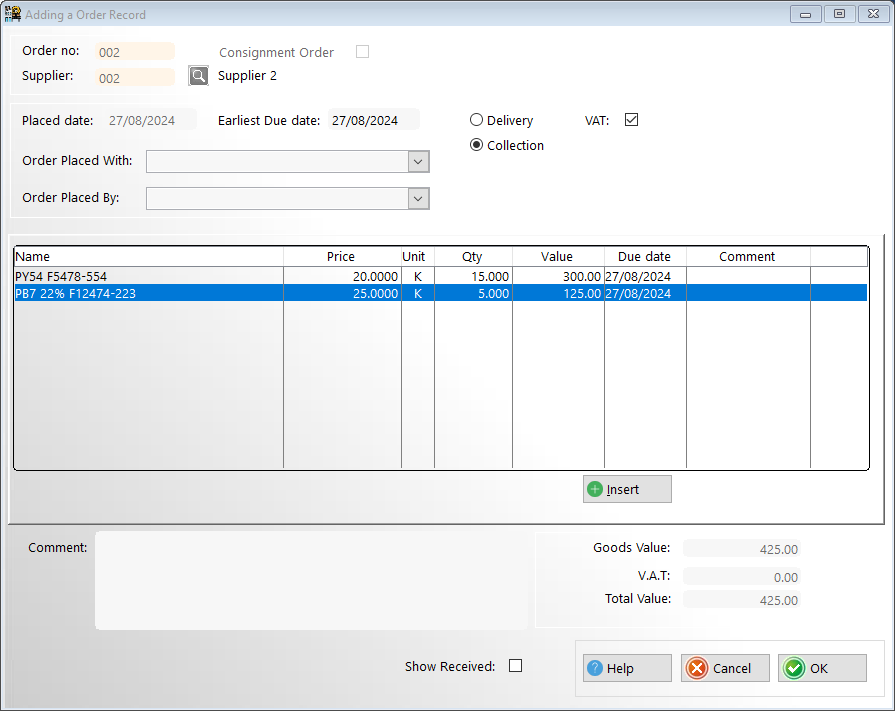
Task: Click the Earliest Due date field
Action: pyautogui.click(x=372, y=120)
